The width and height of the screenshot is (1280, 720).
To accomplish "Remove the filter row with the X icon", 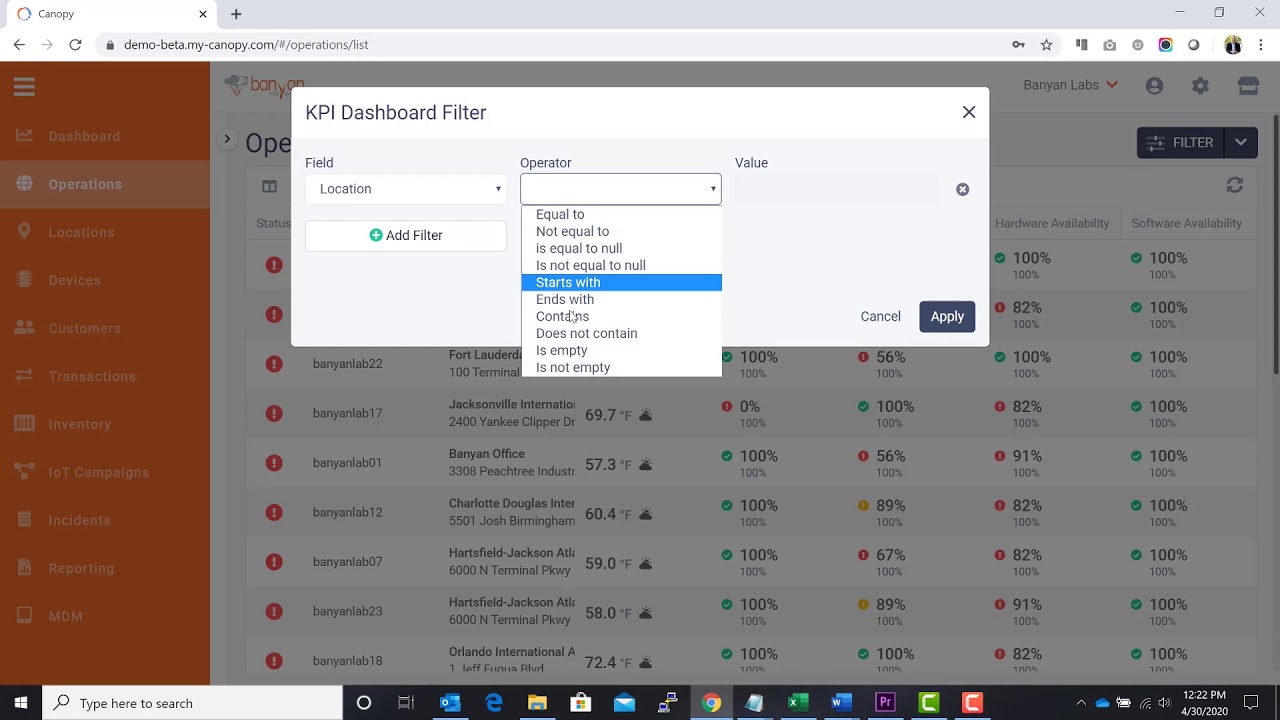I will (x=962, y=189).
